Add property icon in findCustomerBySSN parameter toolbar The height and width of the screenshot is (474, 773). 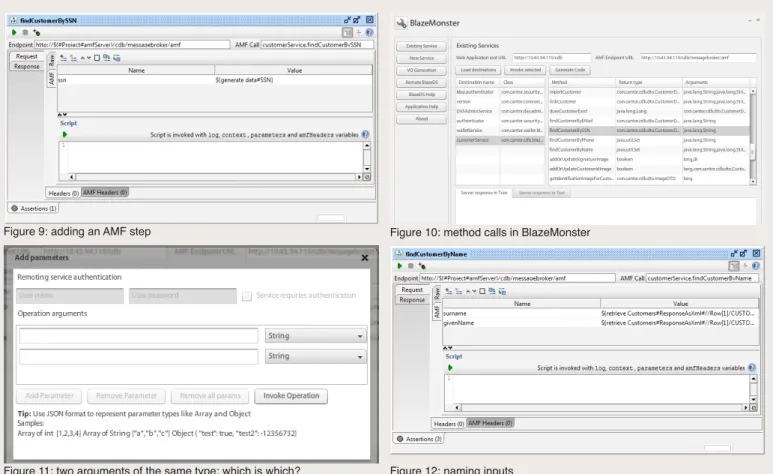pyautogui.click(x=63, y=58)
